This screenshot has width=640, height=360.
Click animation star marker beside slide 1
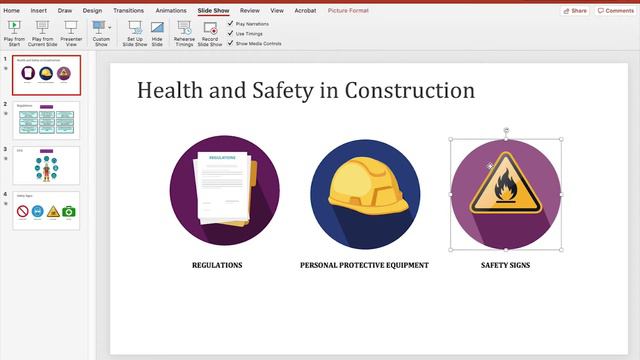(6, 69)
